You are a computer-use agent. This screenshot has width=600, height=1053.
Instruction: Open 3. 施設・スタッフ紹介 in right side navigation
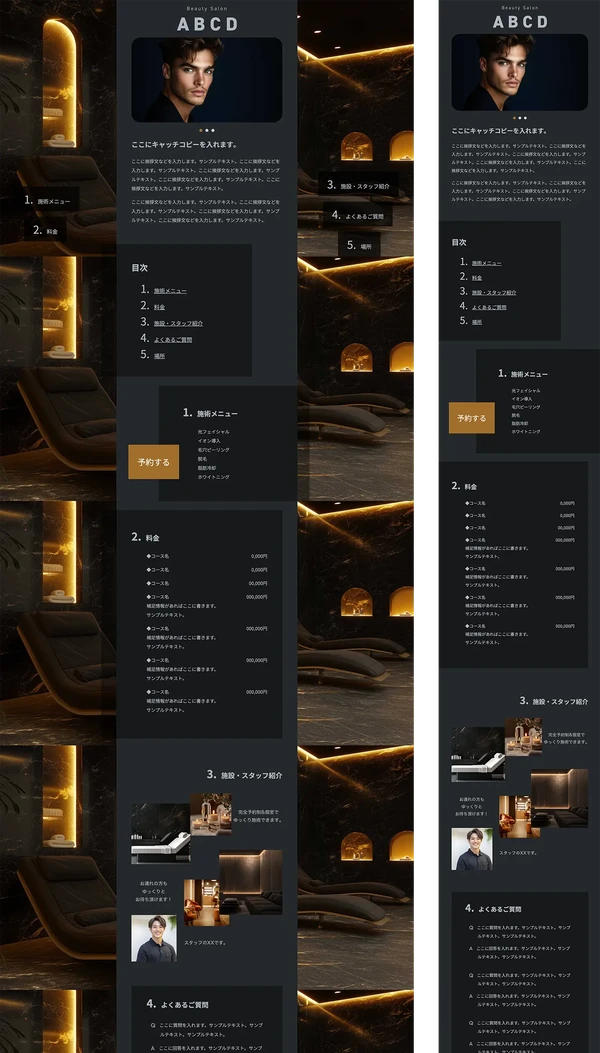point(357,185)
